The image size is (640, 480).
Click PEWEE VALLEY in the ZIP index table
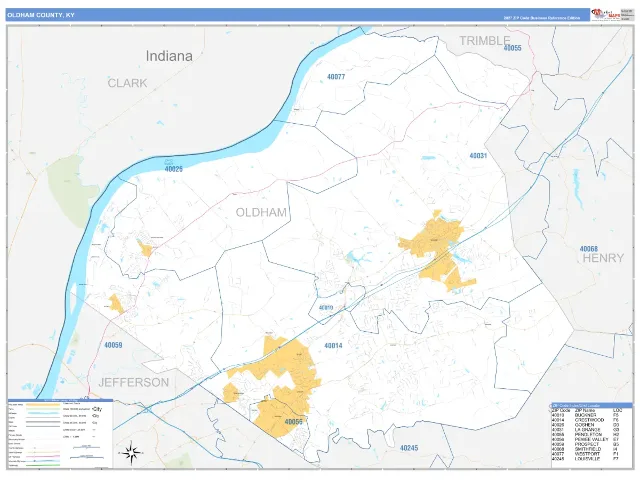pos(591,439)
